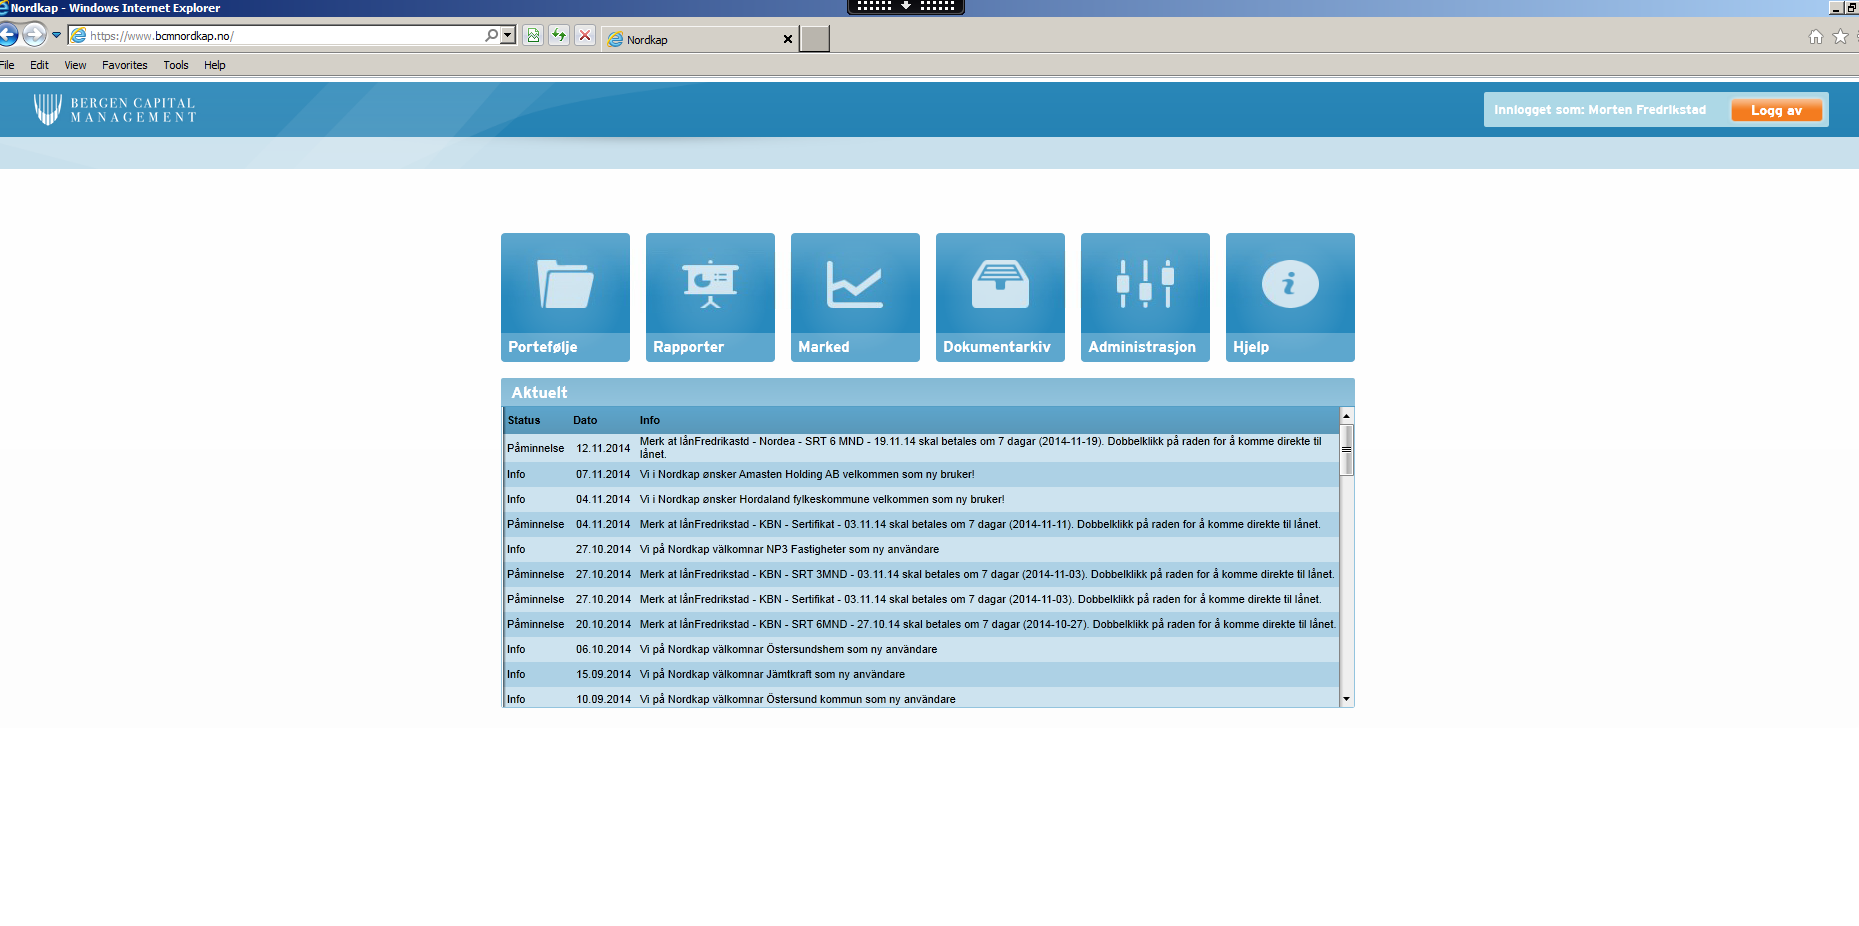The image size is (1859, 926).
Task: Click the Innlogget som: Morten Fredrikstad text
Action: [x=1600, y=110]
